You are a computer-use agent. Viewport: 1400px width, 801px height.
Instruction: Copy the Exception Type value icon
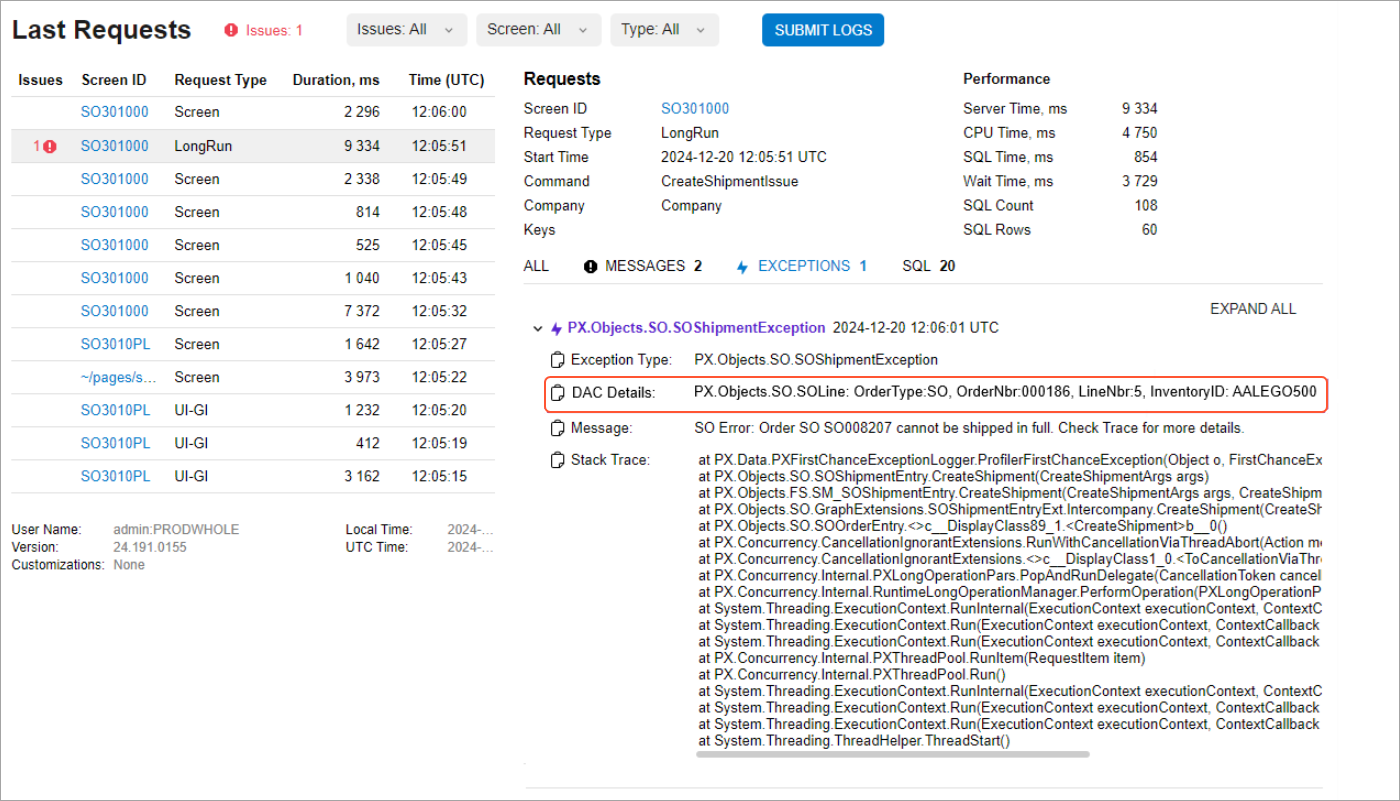tap(558, 360)
